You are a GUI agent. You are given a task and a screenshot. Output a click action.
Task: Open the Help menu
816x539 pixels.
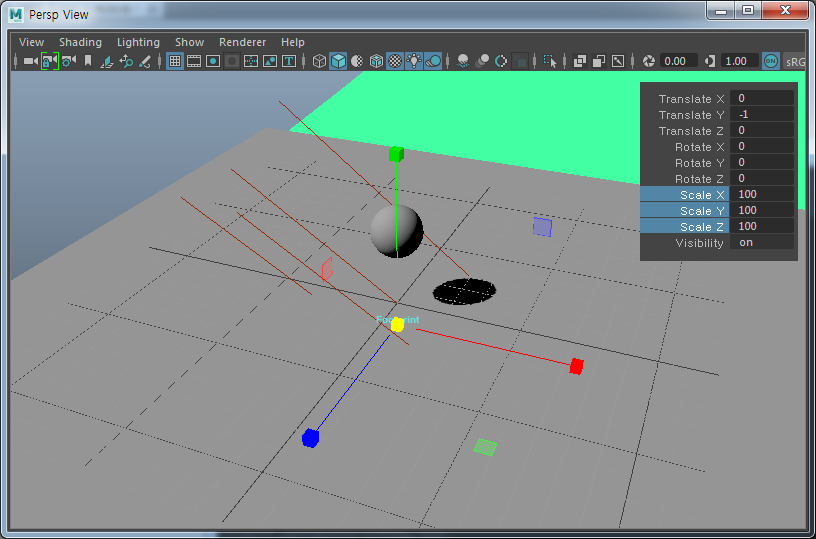[292, 42]
